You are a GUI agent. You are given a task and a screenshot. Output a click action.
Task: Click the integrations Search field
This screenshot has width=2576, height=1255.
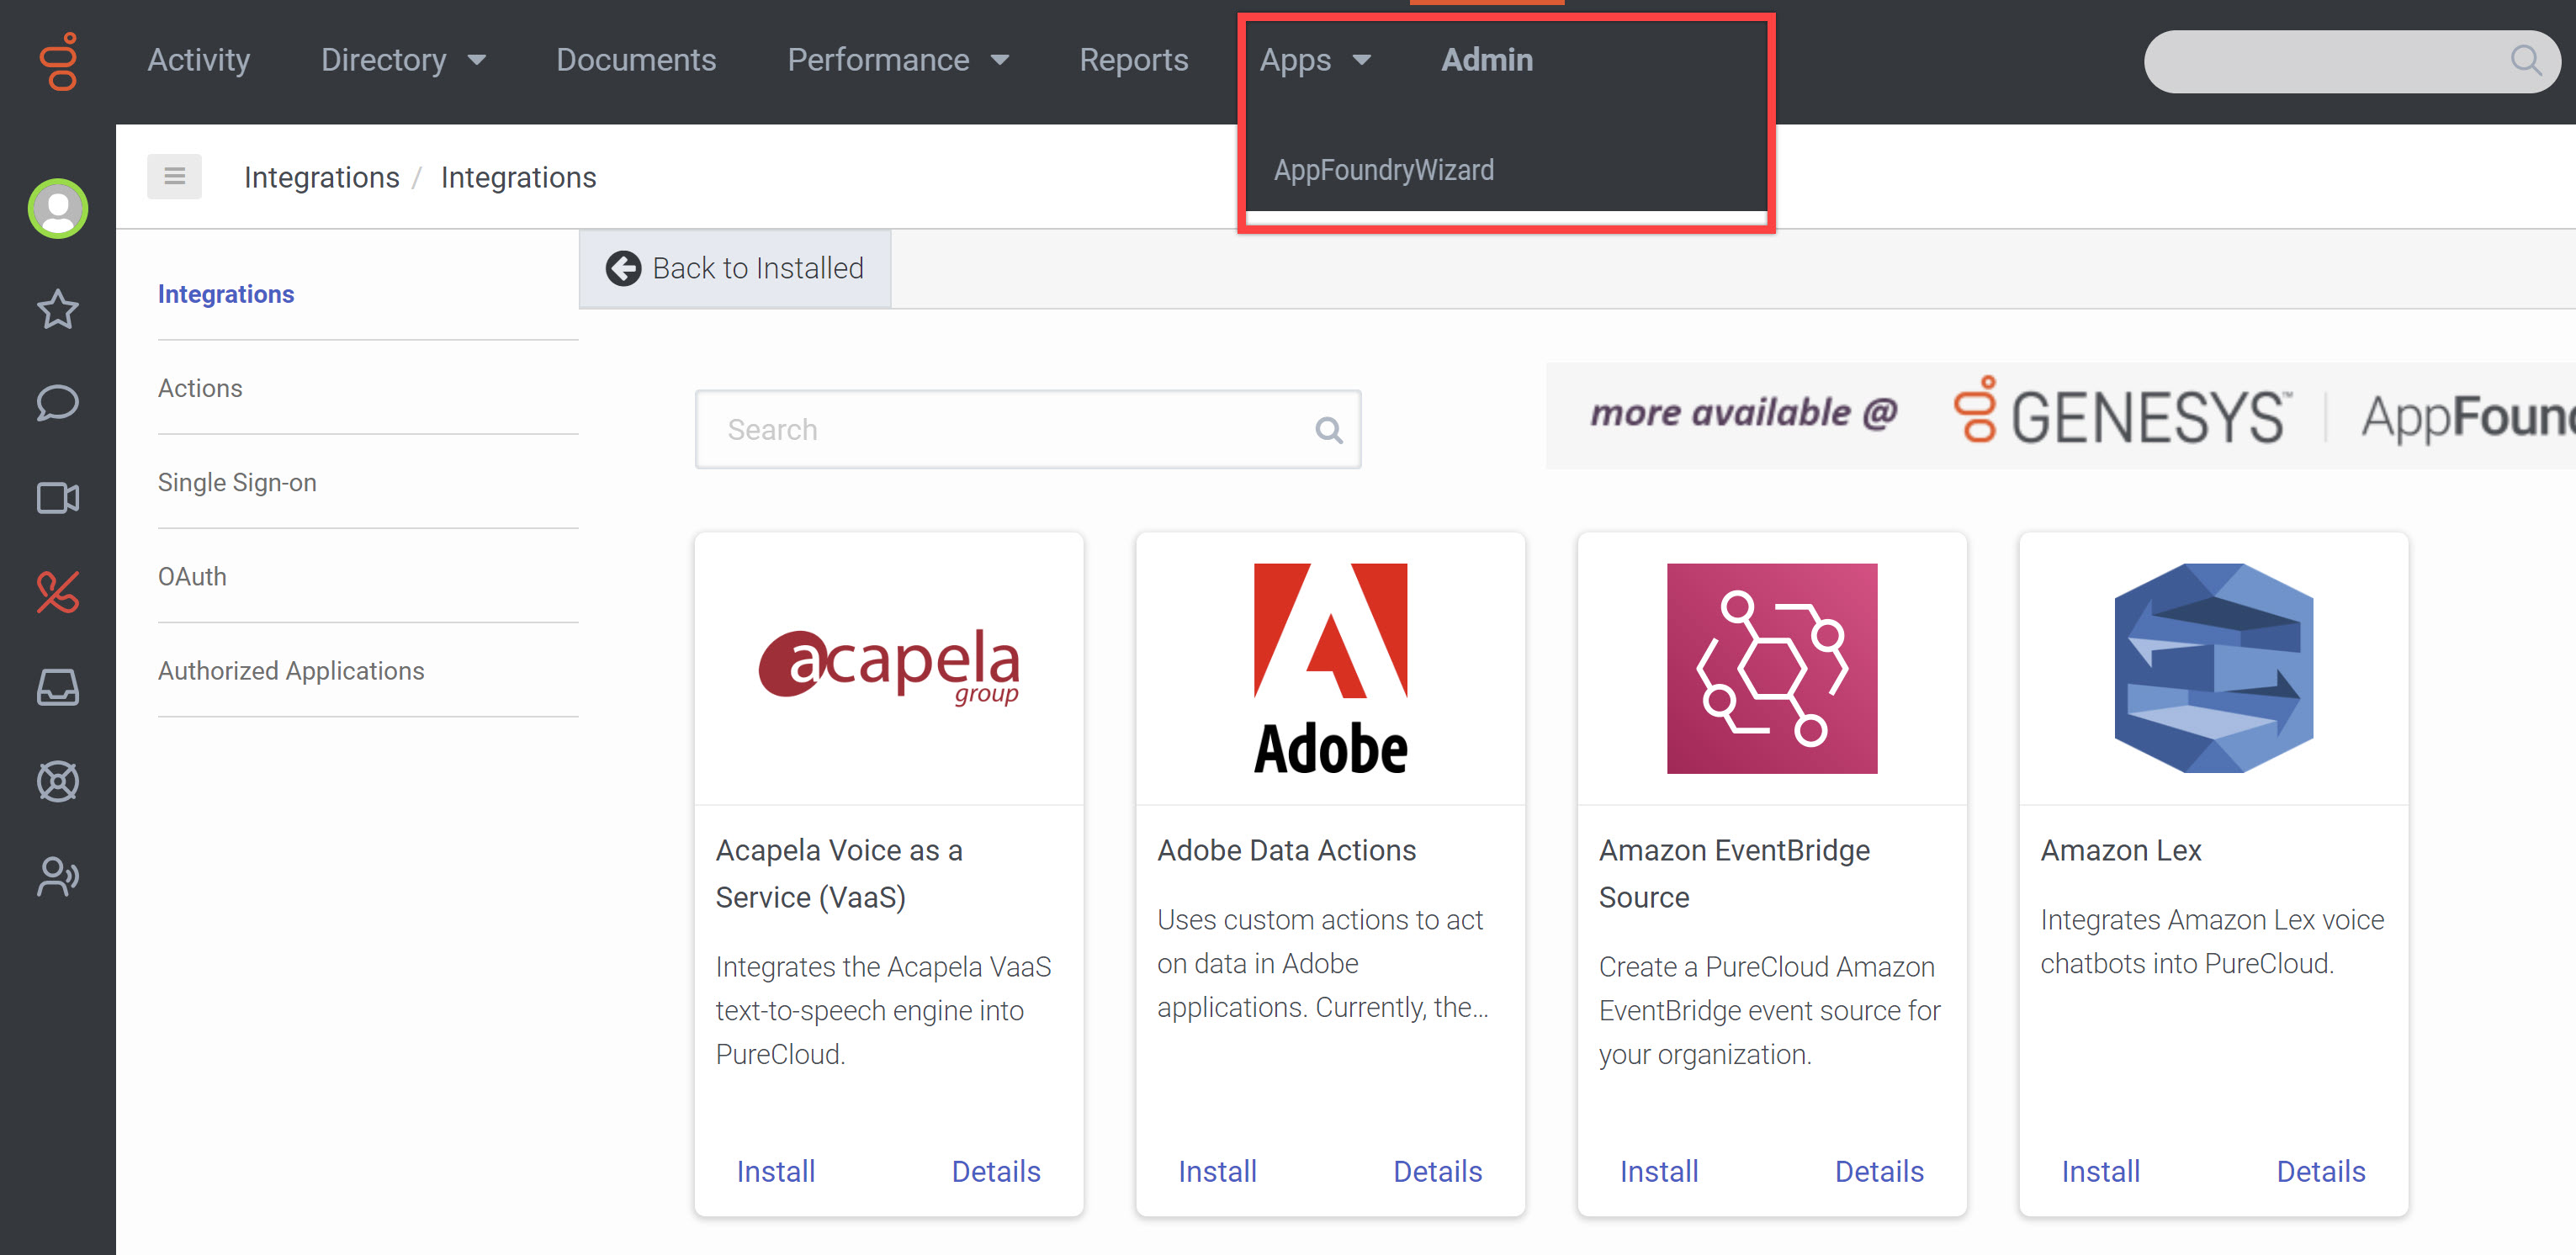point(1010,430)
